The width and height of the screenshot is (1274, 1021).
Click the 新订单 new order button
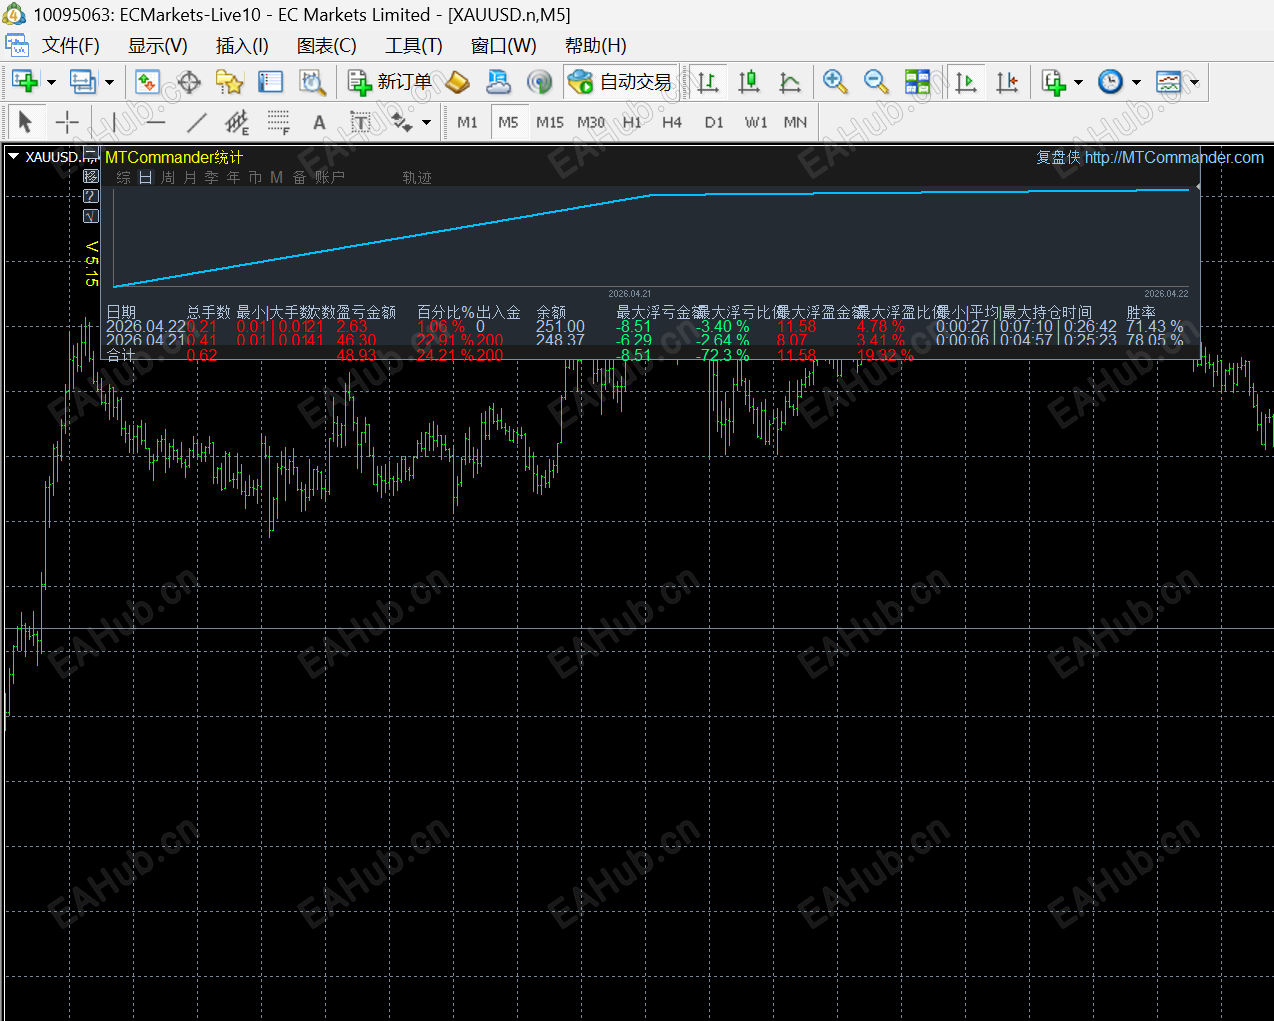click(x=390, y=82)
